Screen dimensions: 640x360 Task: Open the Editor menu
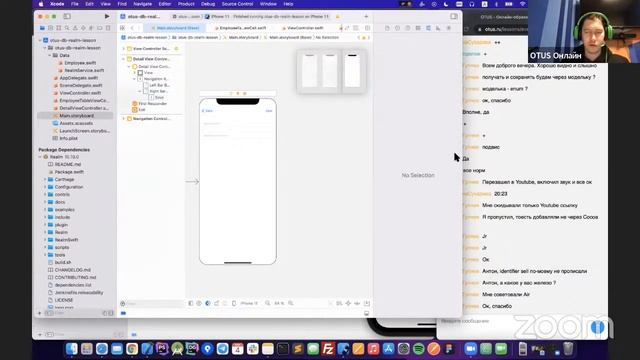point(164,4)
